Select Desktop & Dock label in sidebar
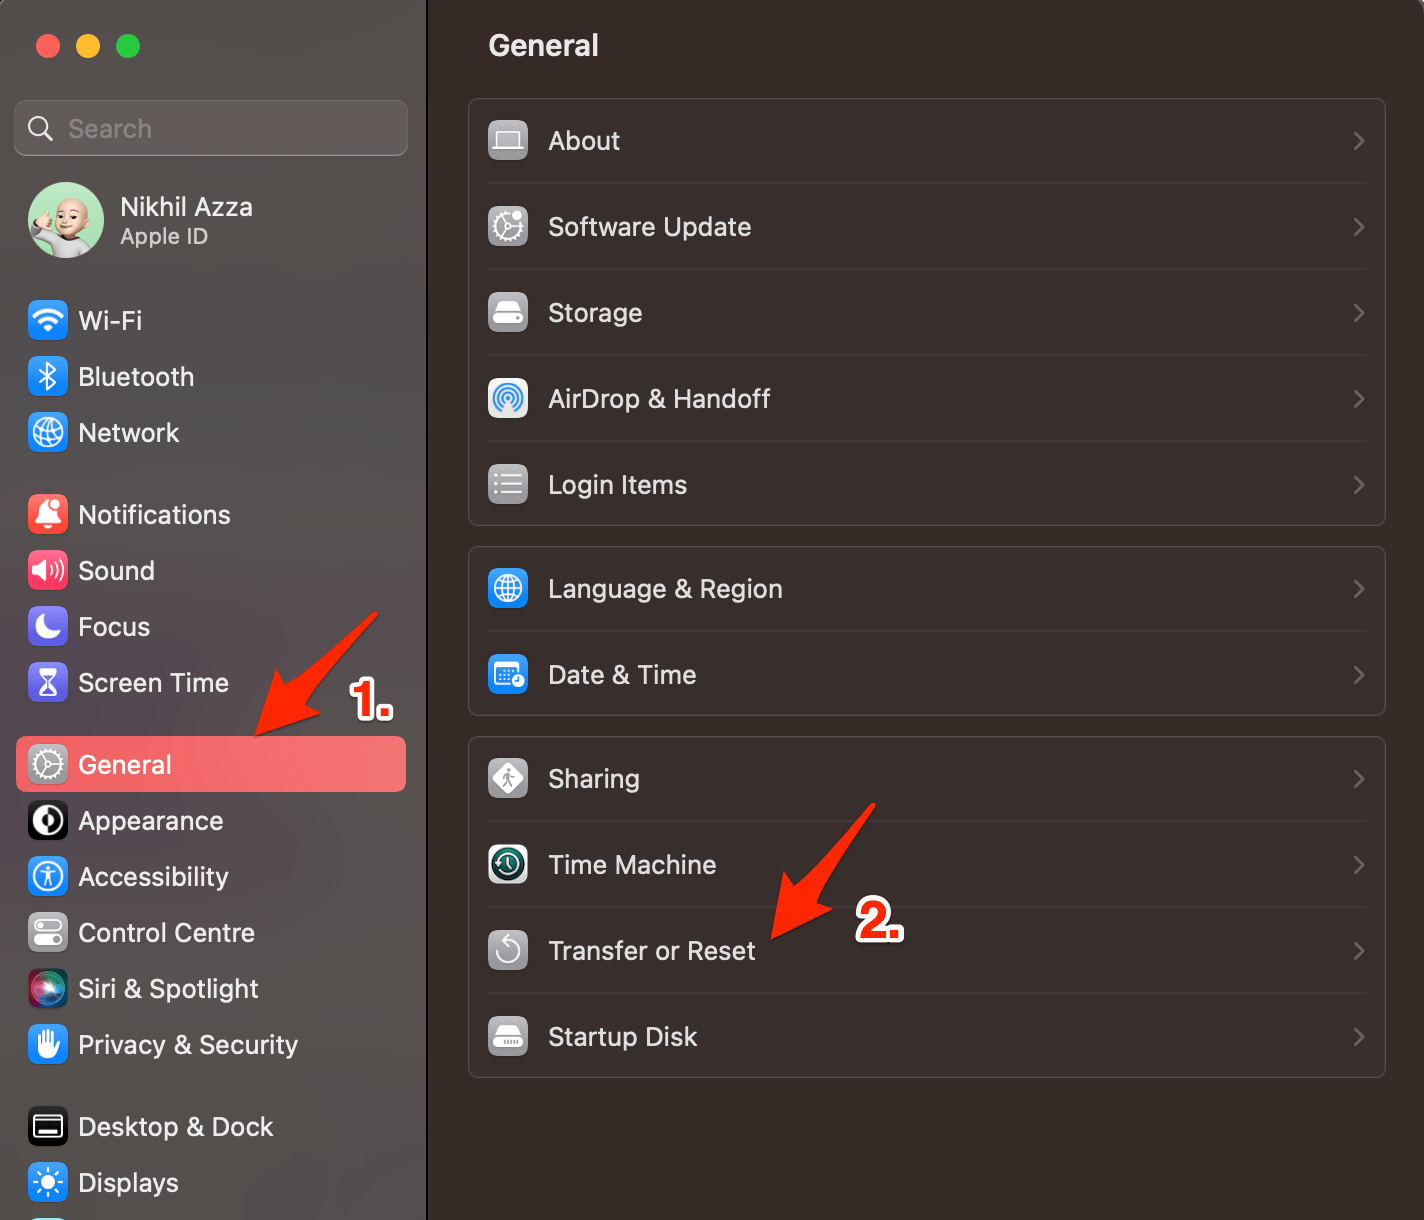1424x1220 pixels. (x=176, y=1127)
